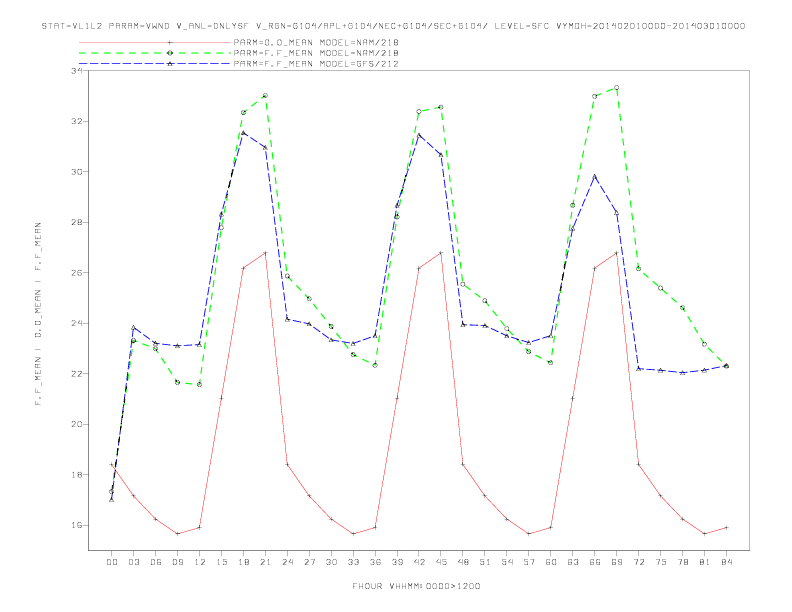
Task: Click x-axis tick label 09
Action: (x=177, y=562)
